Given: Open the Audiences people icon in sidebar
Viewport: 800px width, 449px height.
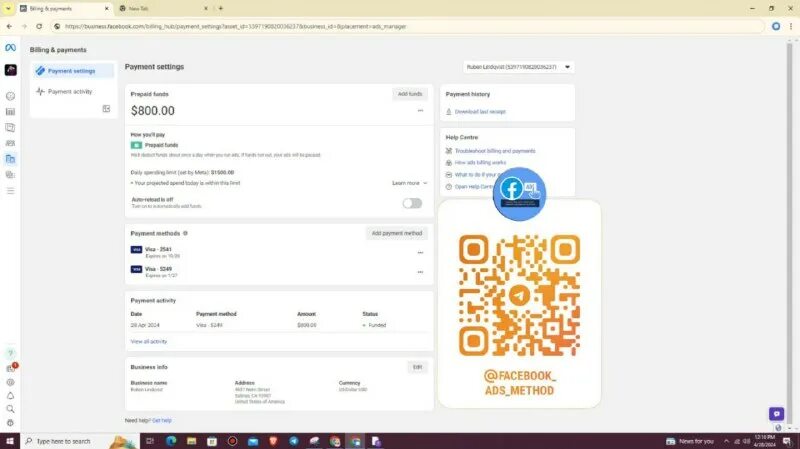Looking at the screenshot, I should [x=10, y=143].
